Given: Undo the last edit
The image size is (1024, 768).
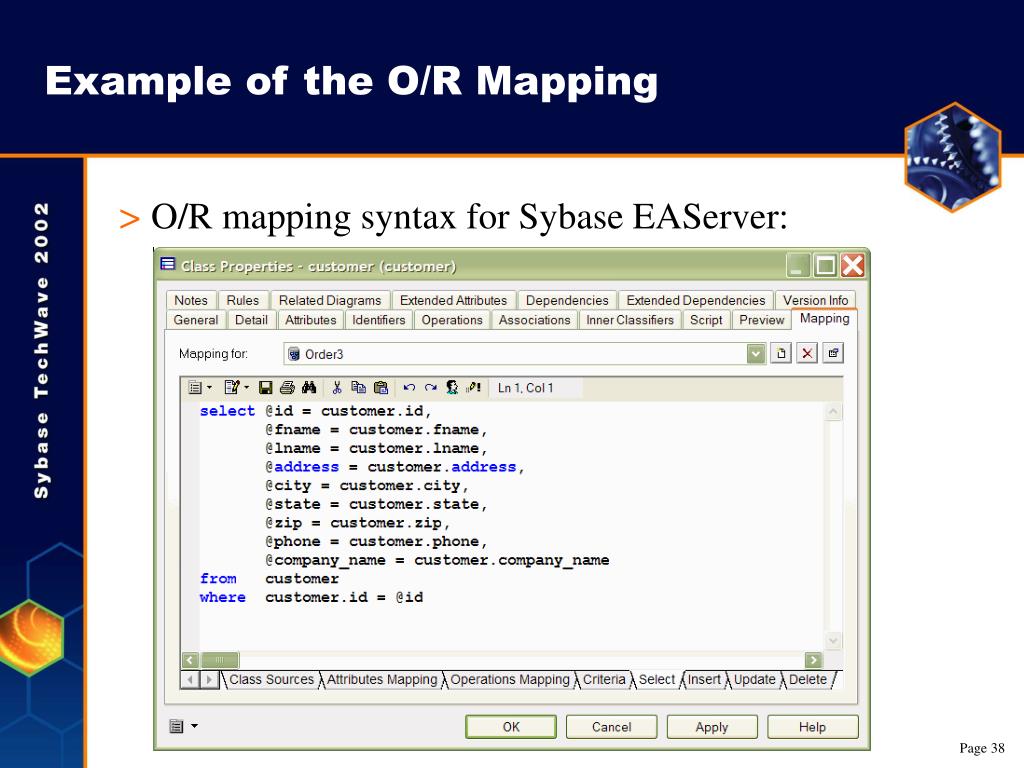Looking at the screenshot, I should (409, 388).
